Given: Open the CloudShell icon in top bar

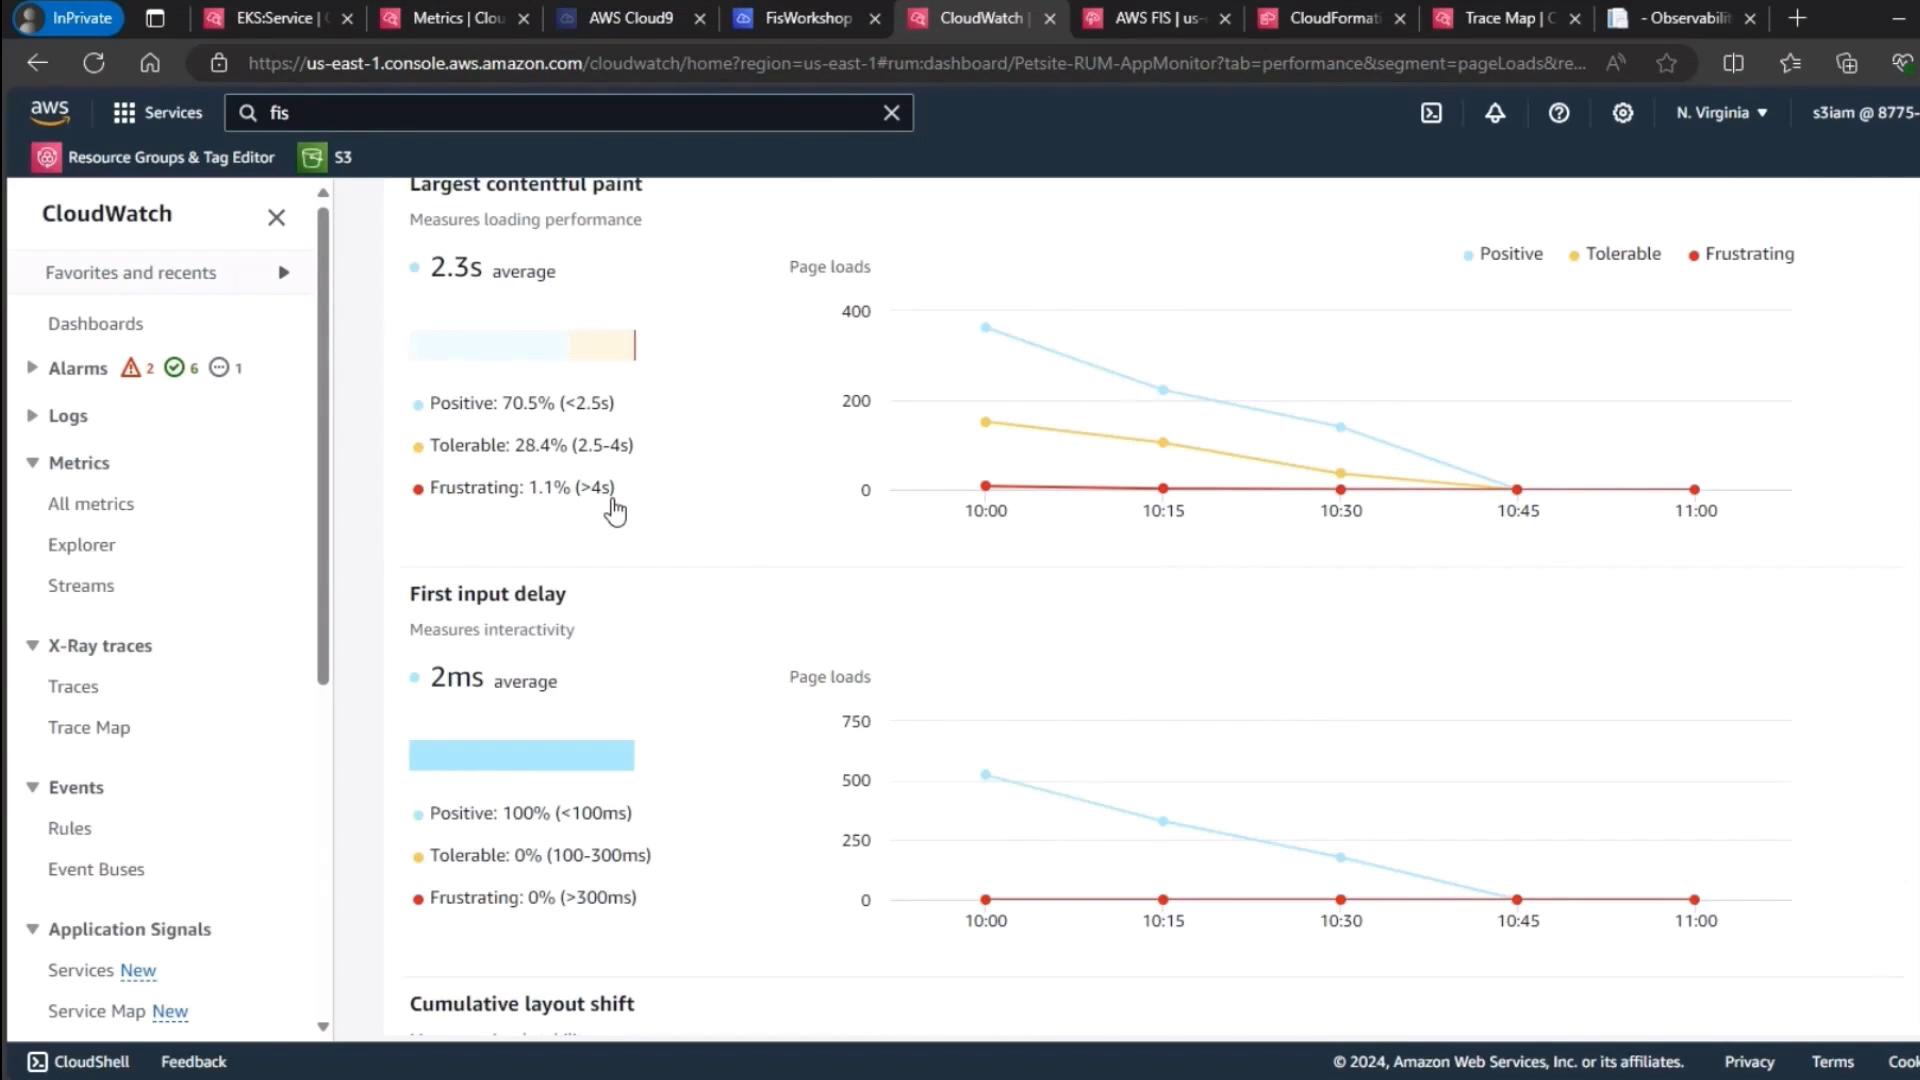Looking at the screenshot, I should pos(1431,113).
